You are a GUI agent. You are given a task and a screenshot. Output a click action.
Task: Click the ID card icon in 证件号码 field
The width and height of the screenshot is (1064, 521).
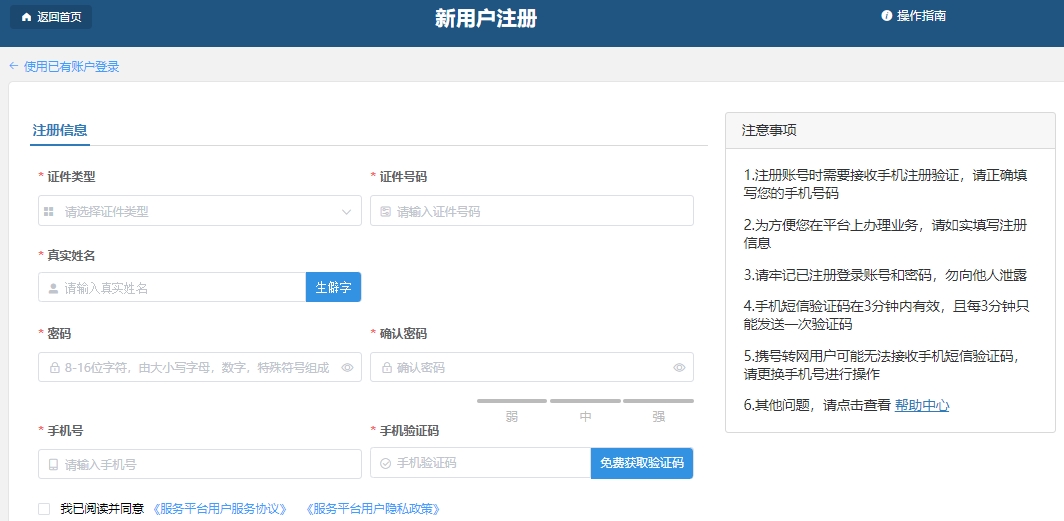click(x=385, y=212)
